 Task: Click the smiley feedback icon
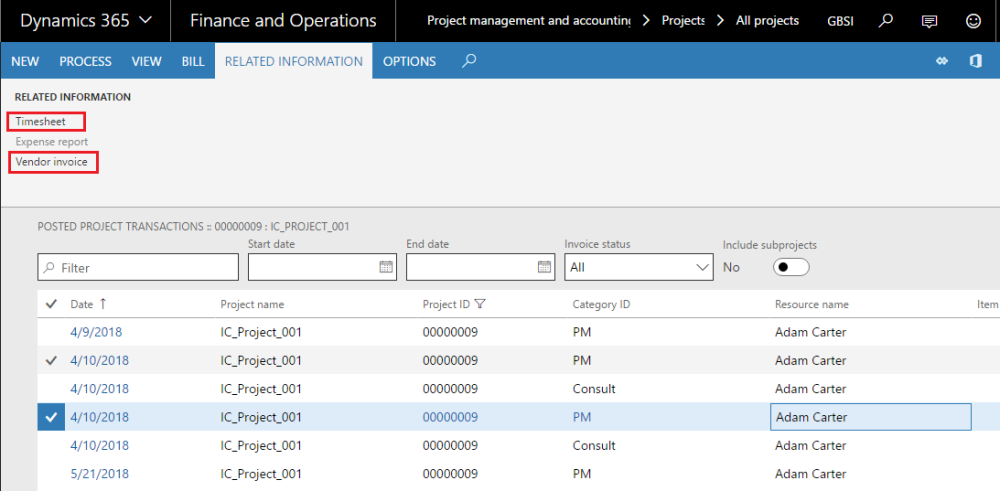[x=973, y=21]
